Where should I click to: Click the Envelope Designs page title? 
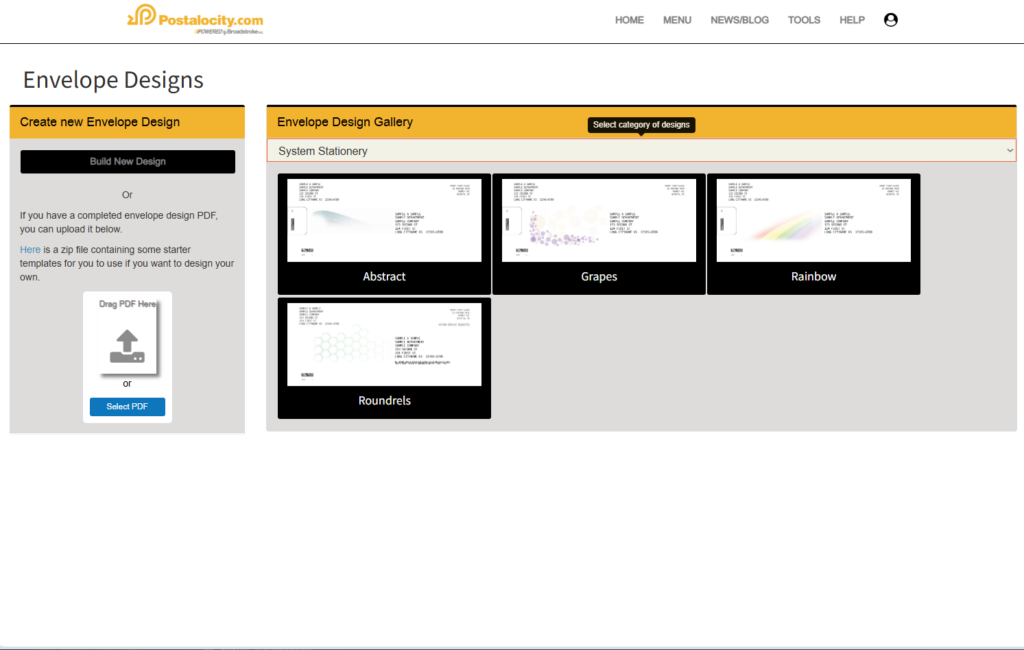[113, 80]
